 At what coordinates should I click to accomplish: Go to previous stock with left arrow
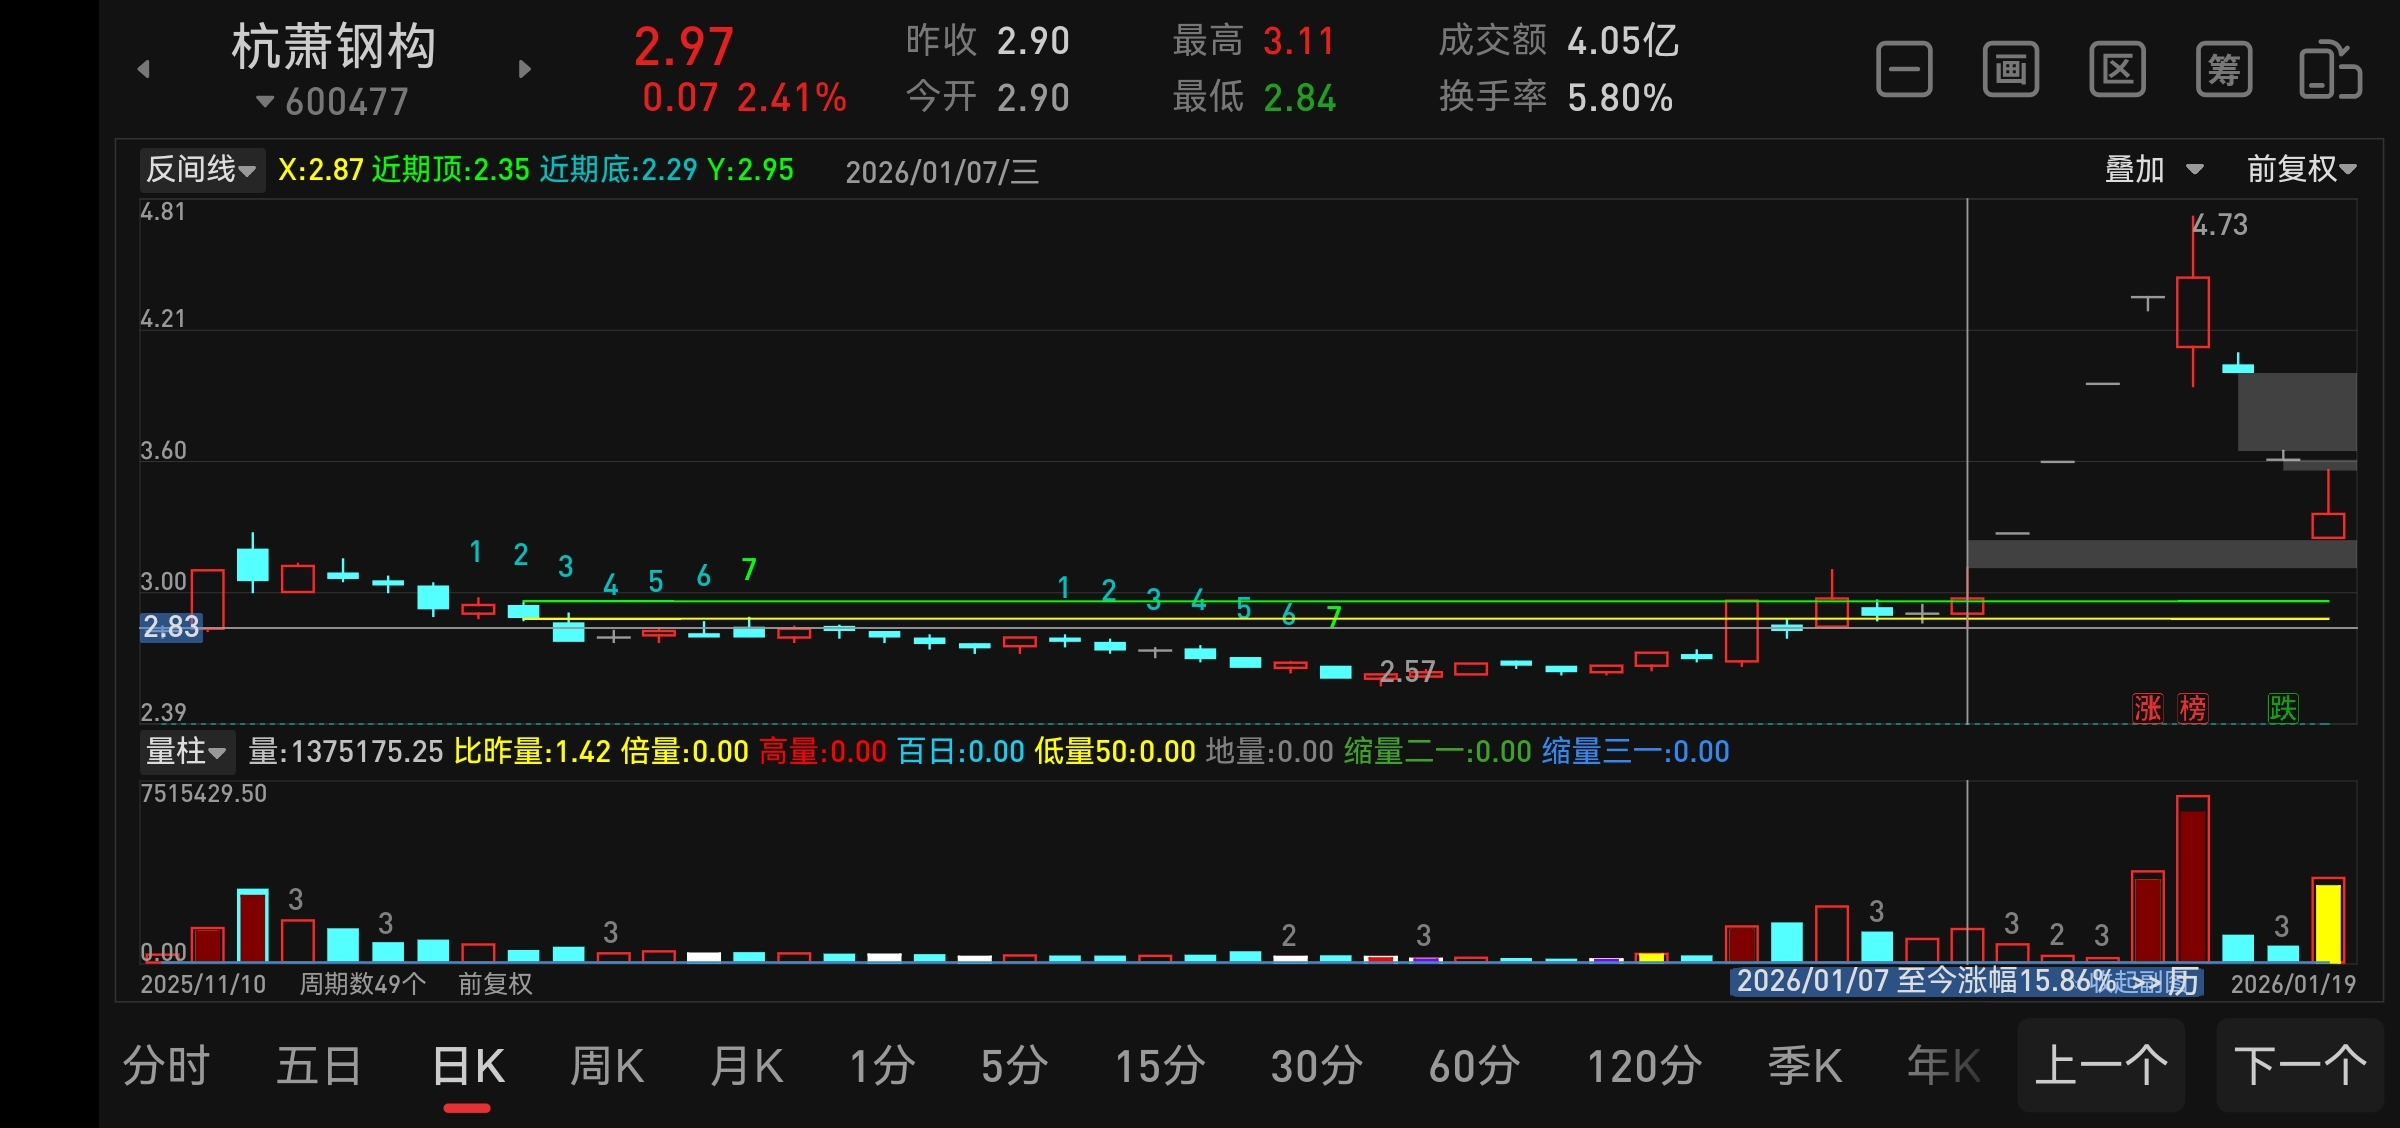[144, 69]
